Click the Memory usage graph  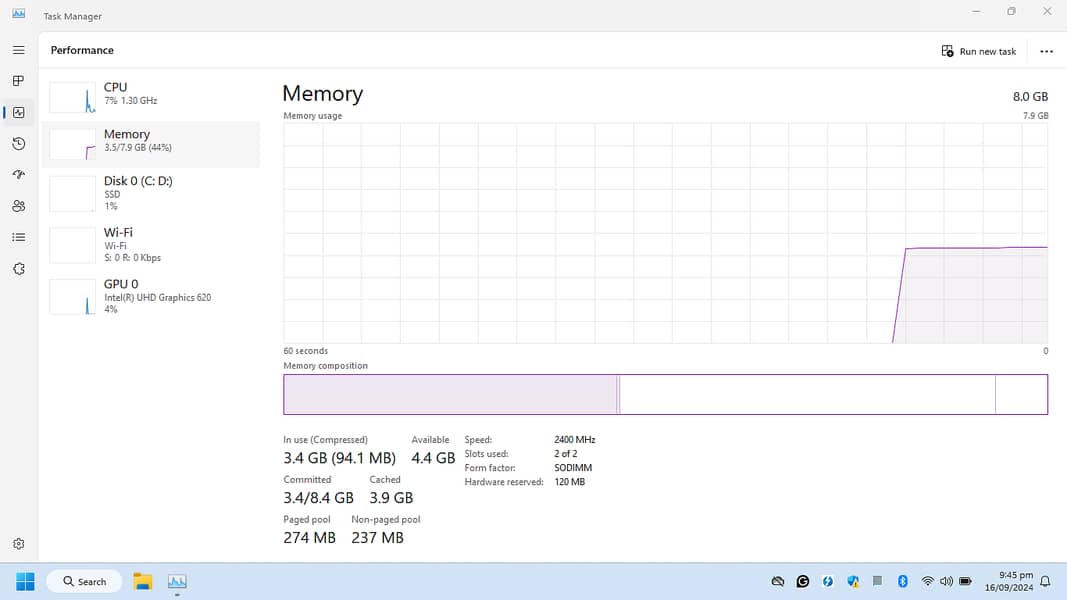point(665,233)
